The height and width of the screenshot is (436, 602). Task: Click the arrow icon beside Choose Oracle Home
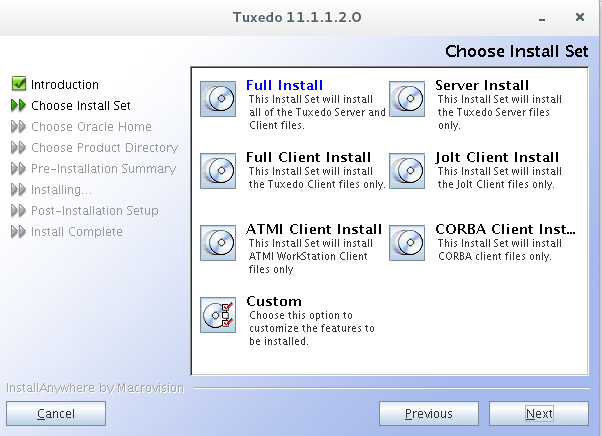(x=18, y=126)
